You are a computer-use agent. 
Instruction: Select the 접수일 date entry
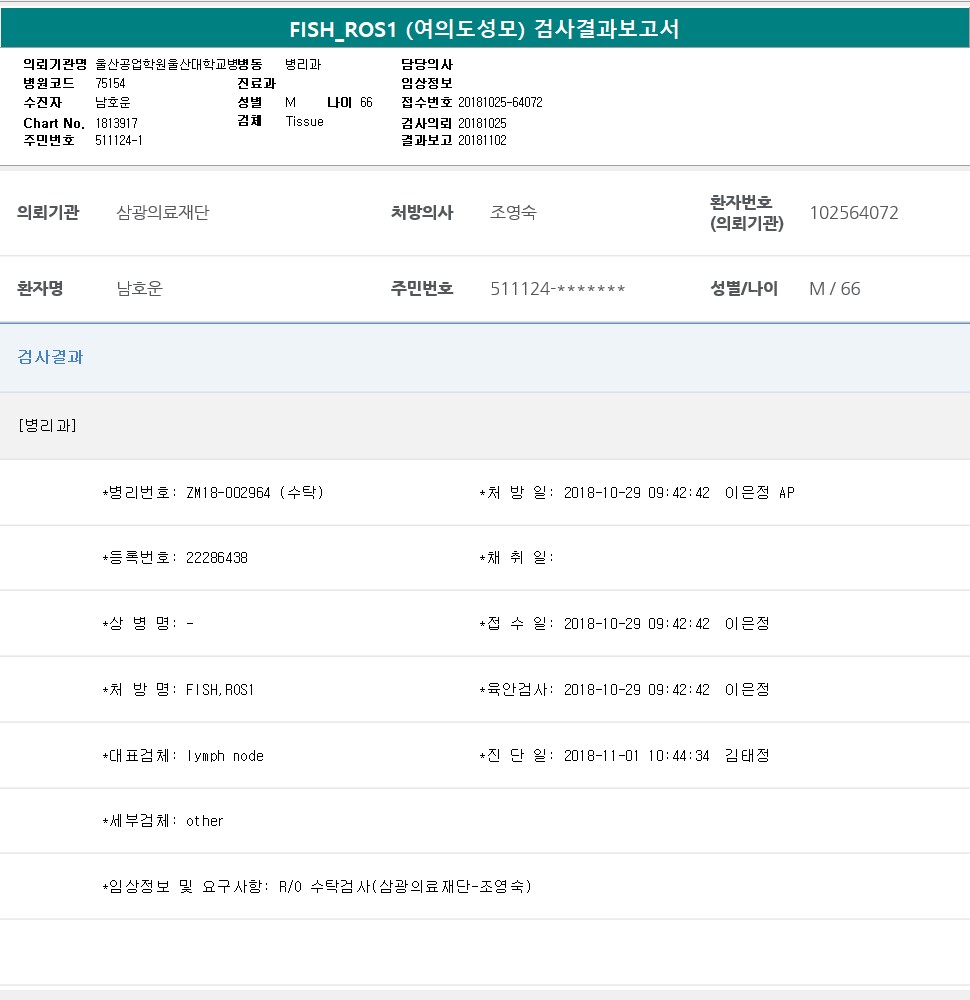coord(636,624)
